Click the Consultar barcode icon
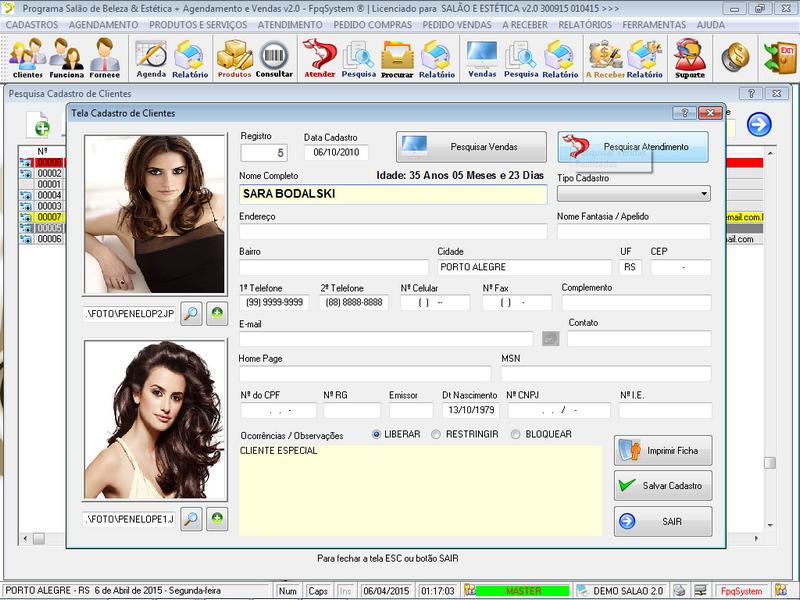 274,59
